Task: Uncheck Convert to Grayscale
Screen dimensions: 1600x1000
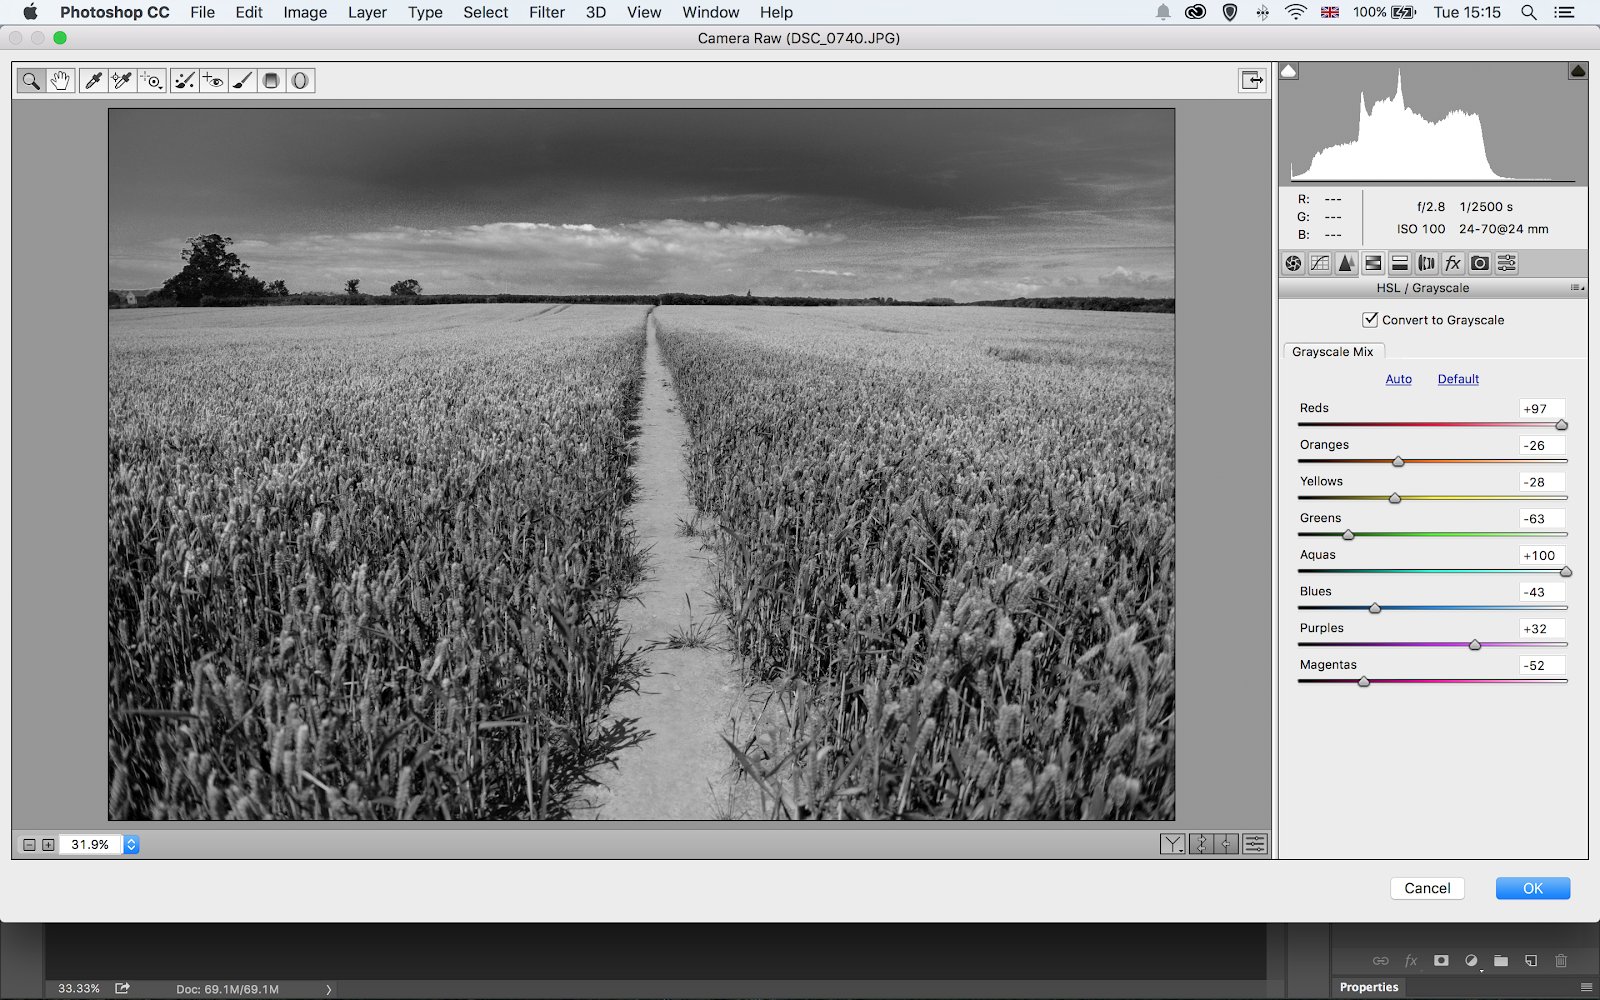Action: point(1370,320)
